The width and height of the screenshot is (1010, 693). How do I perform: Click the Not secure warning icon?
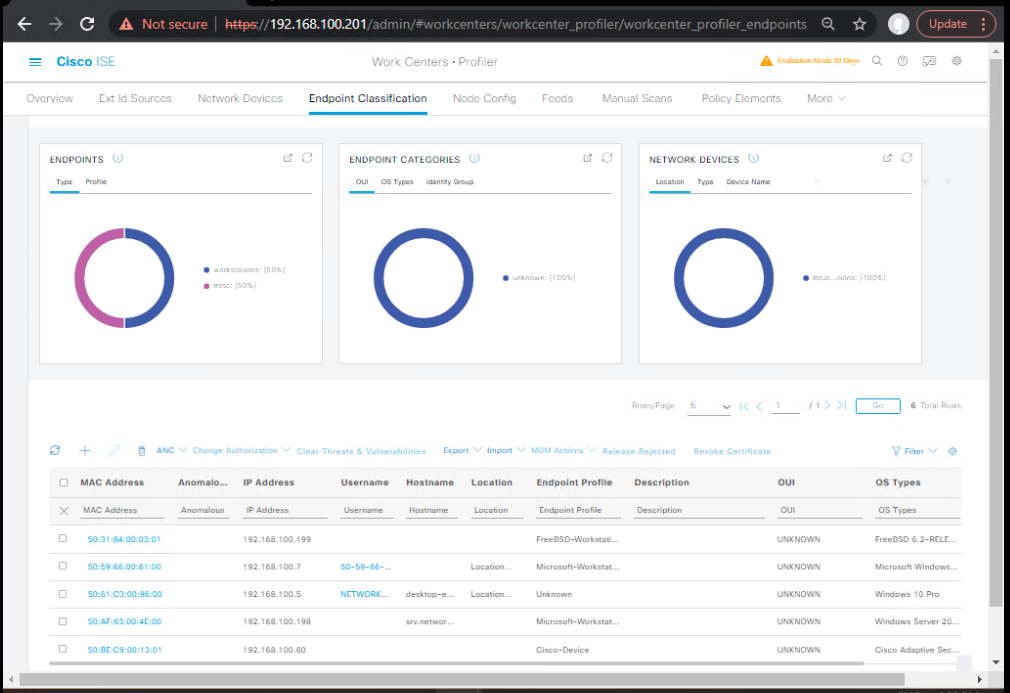click(x=126, y=24)
